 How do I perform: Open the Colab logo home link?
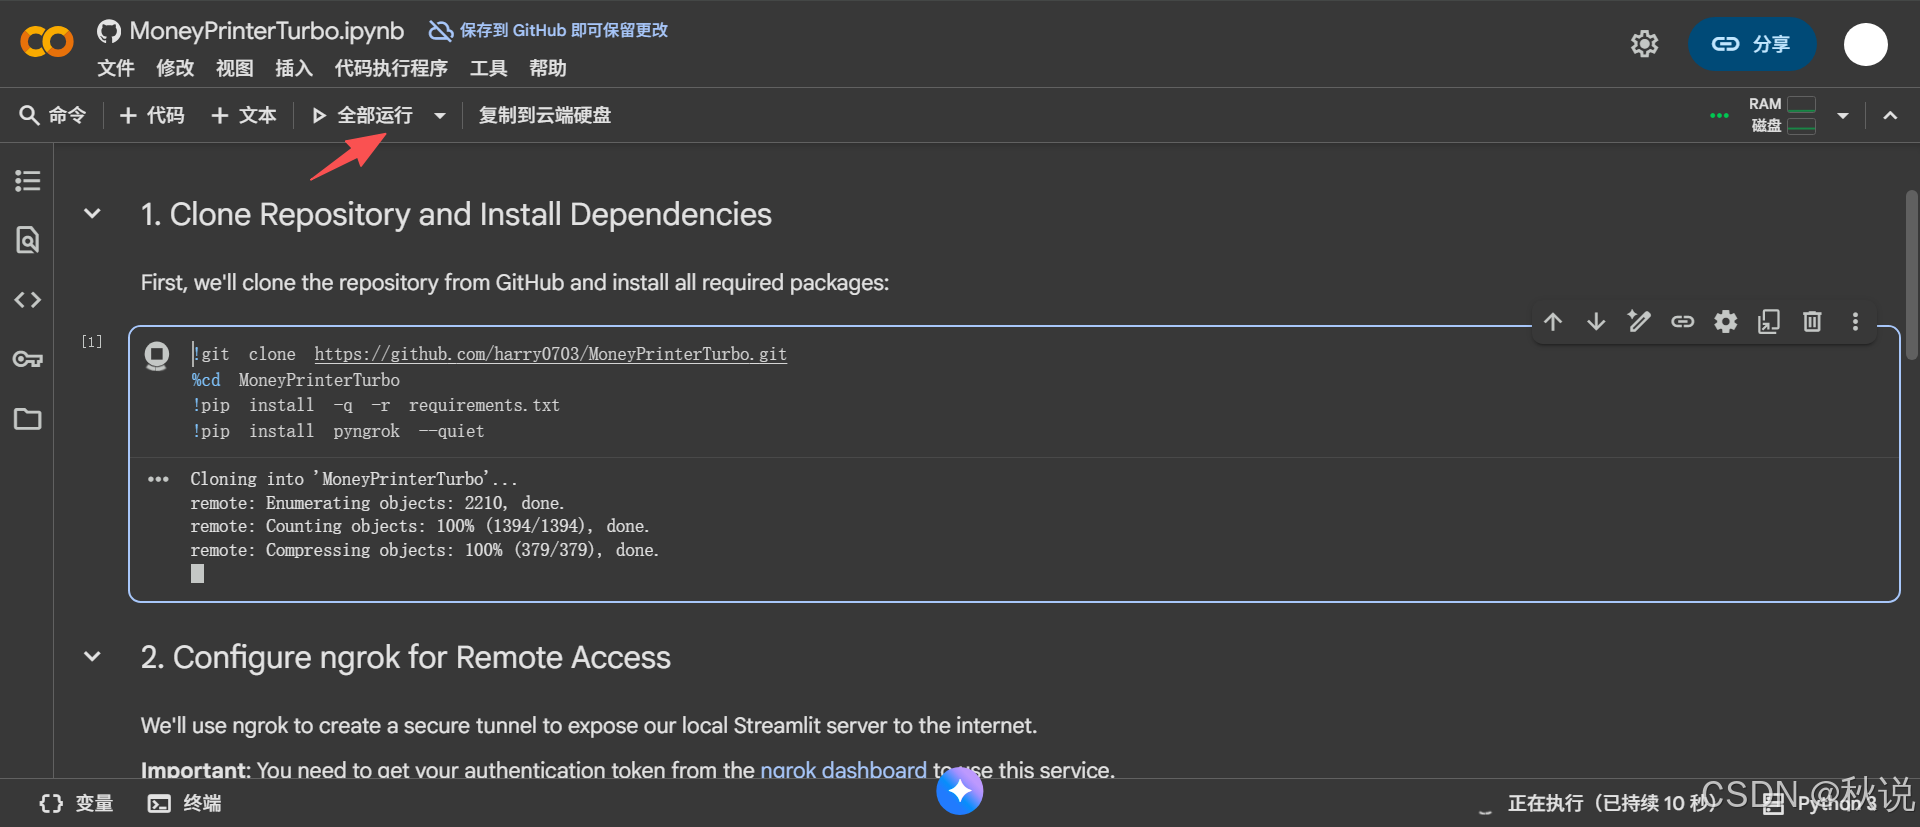click(47, 42)
